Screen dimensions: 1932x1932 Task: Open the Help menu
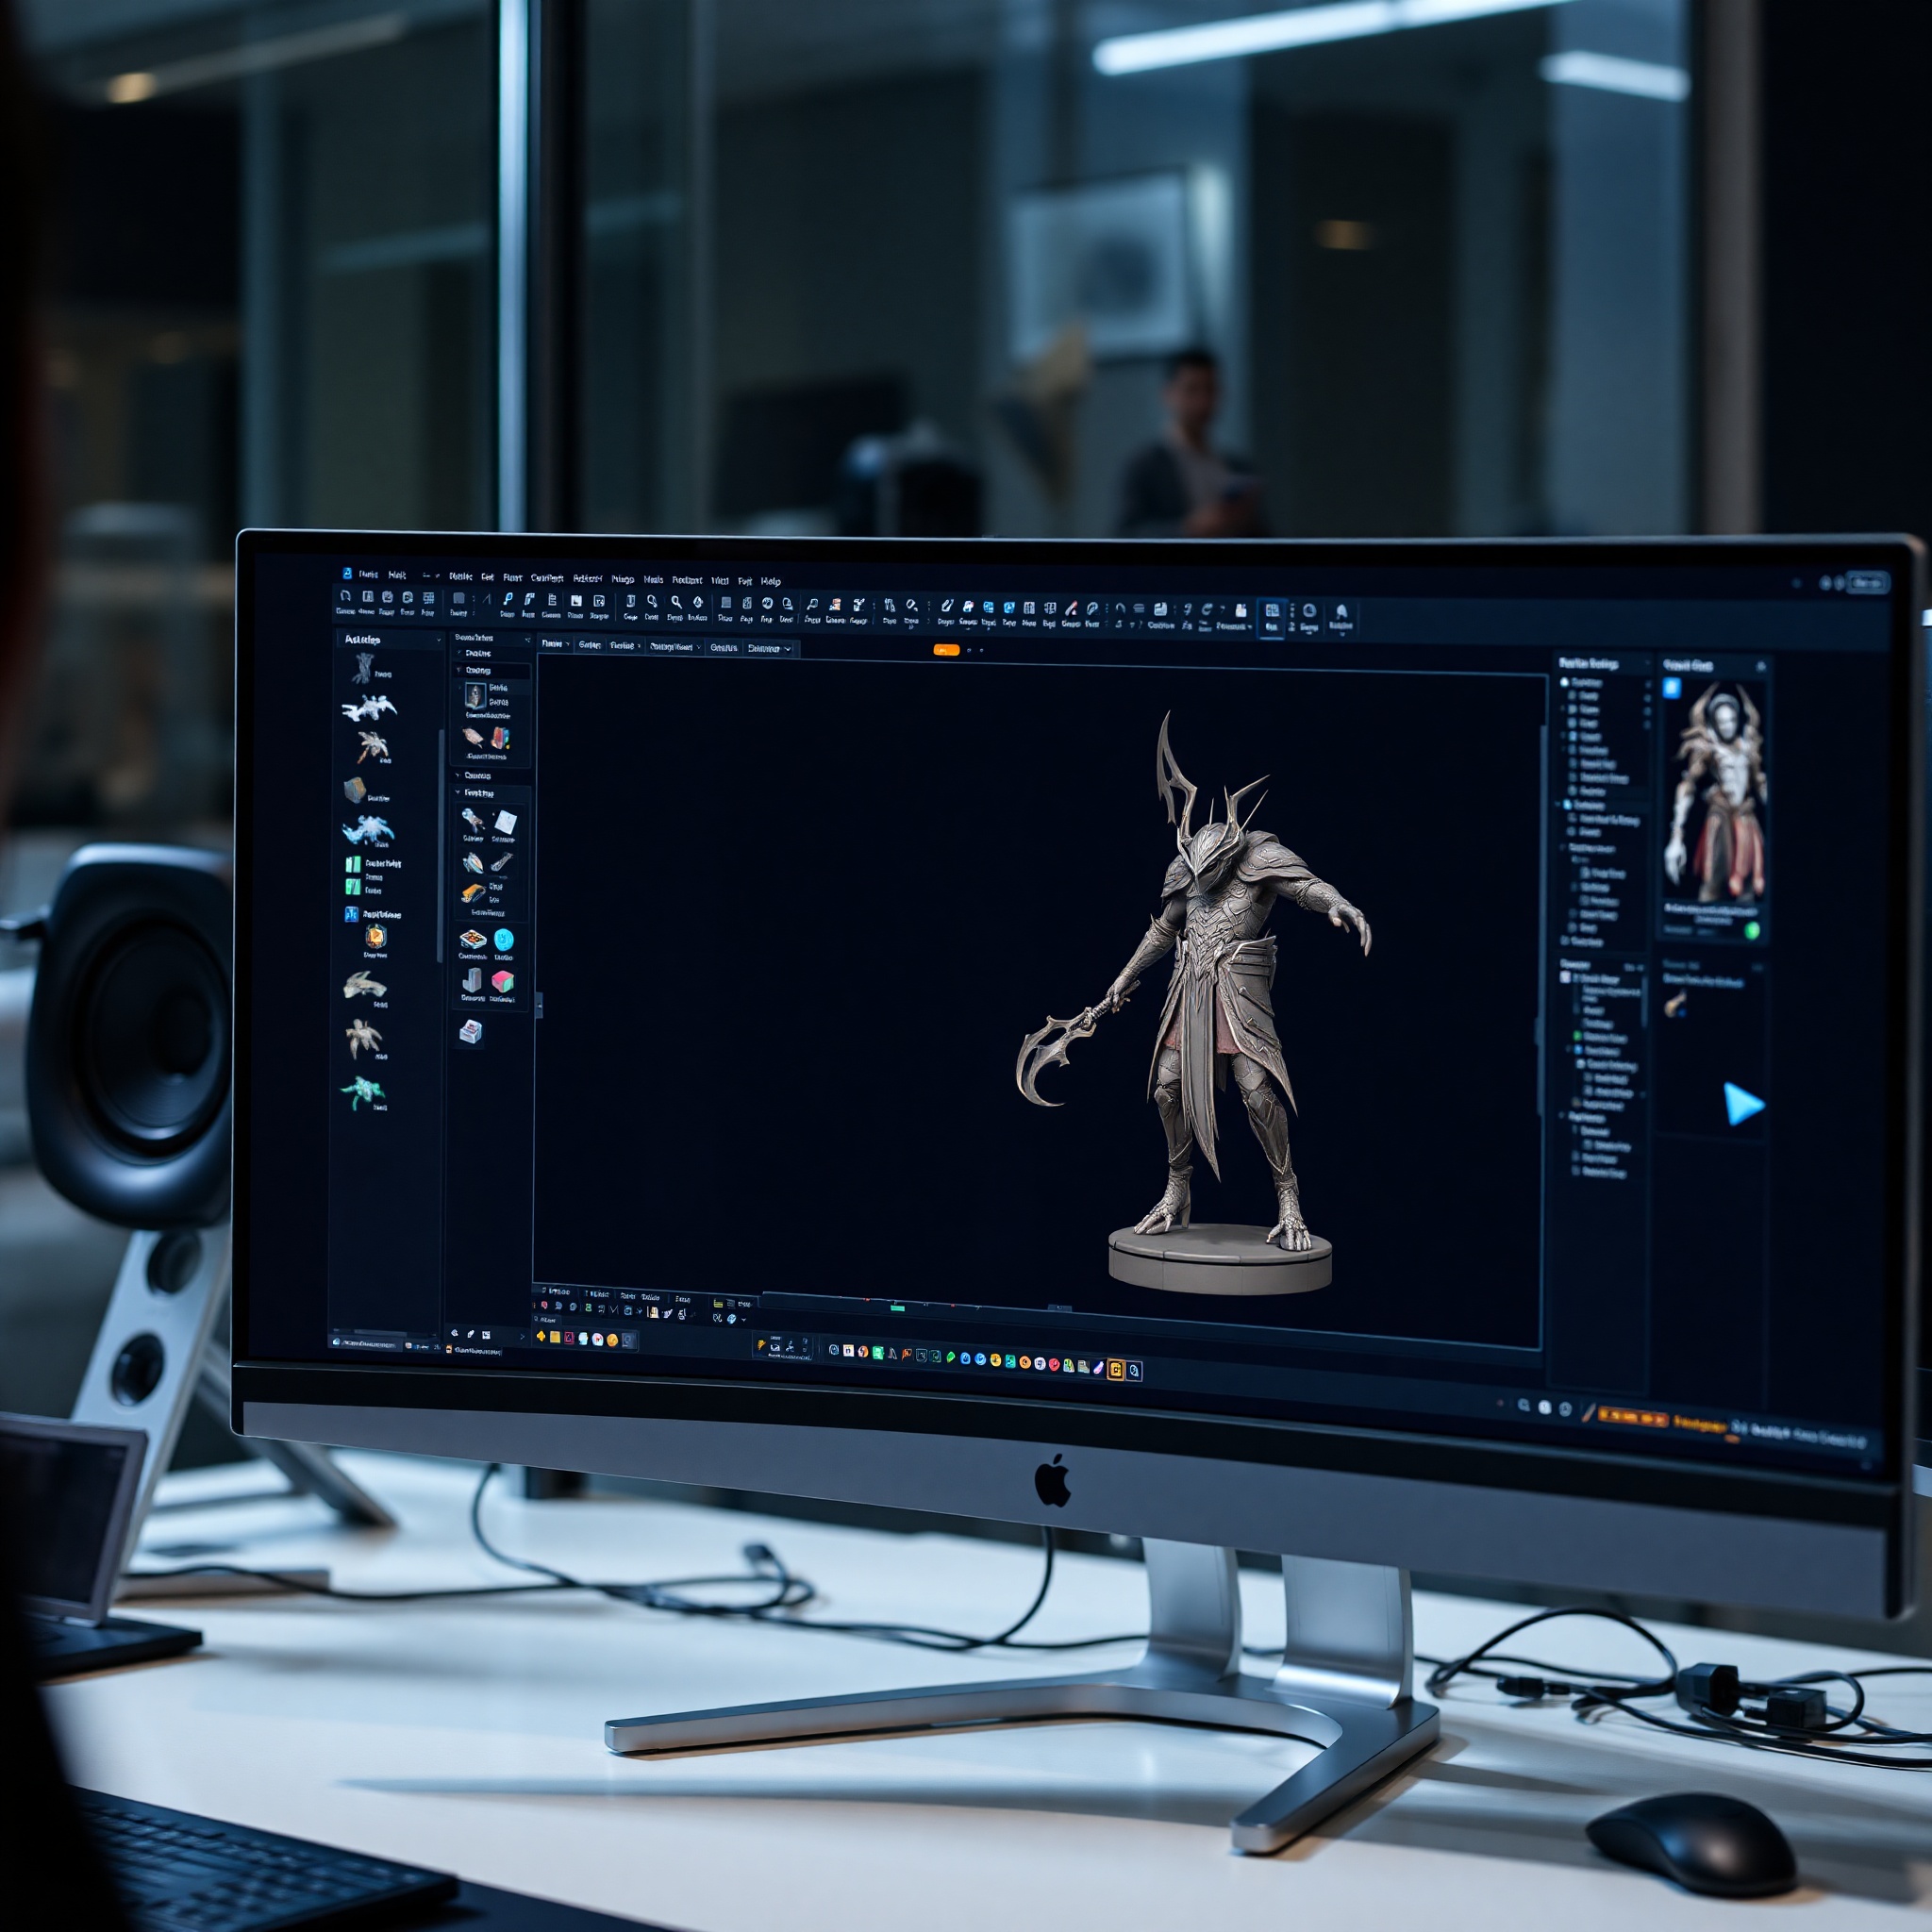click(772, 580)
